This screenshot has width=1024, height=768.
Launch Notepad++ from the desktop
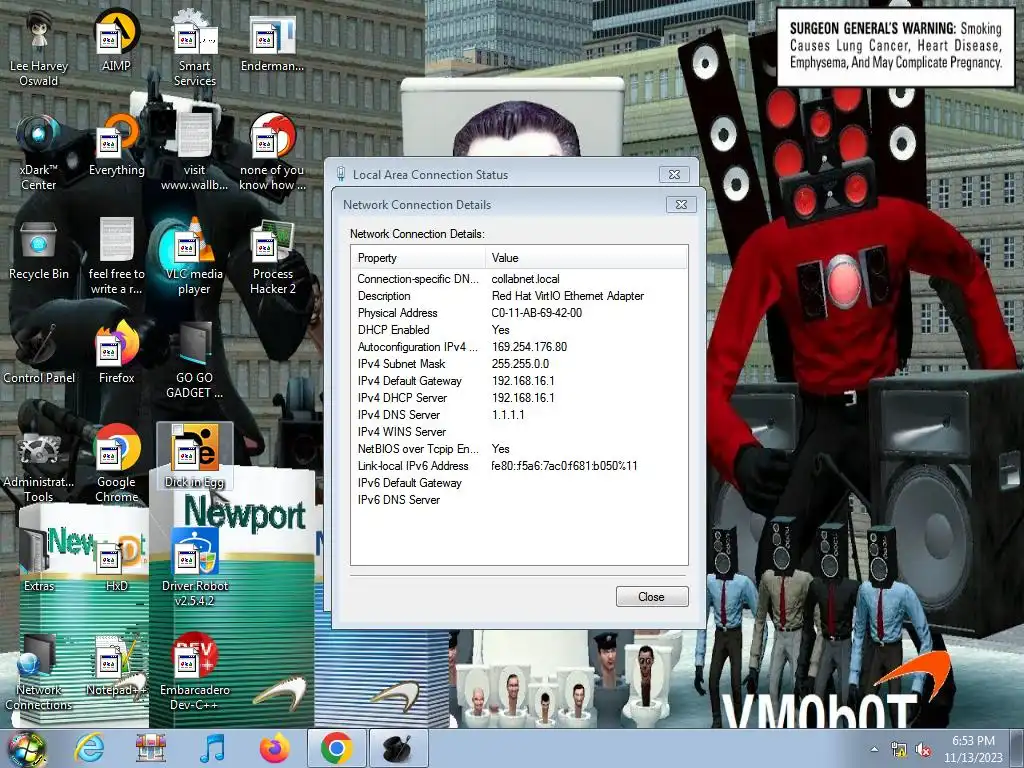[116, 665]
